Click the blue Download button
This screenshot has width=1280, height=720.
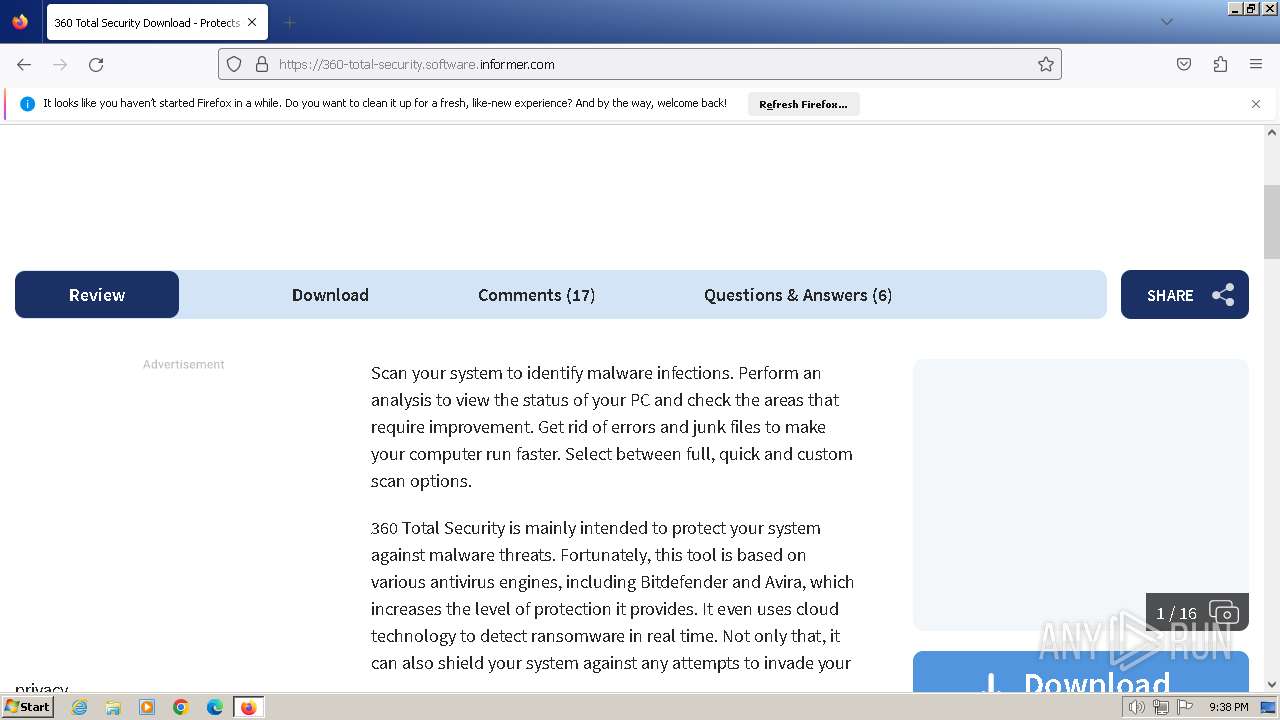click(x=1080, y=672)
